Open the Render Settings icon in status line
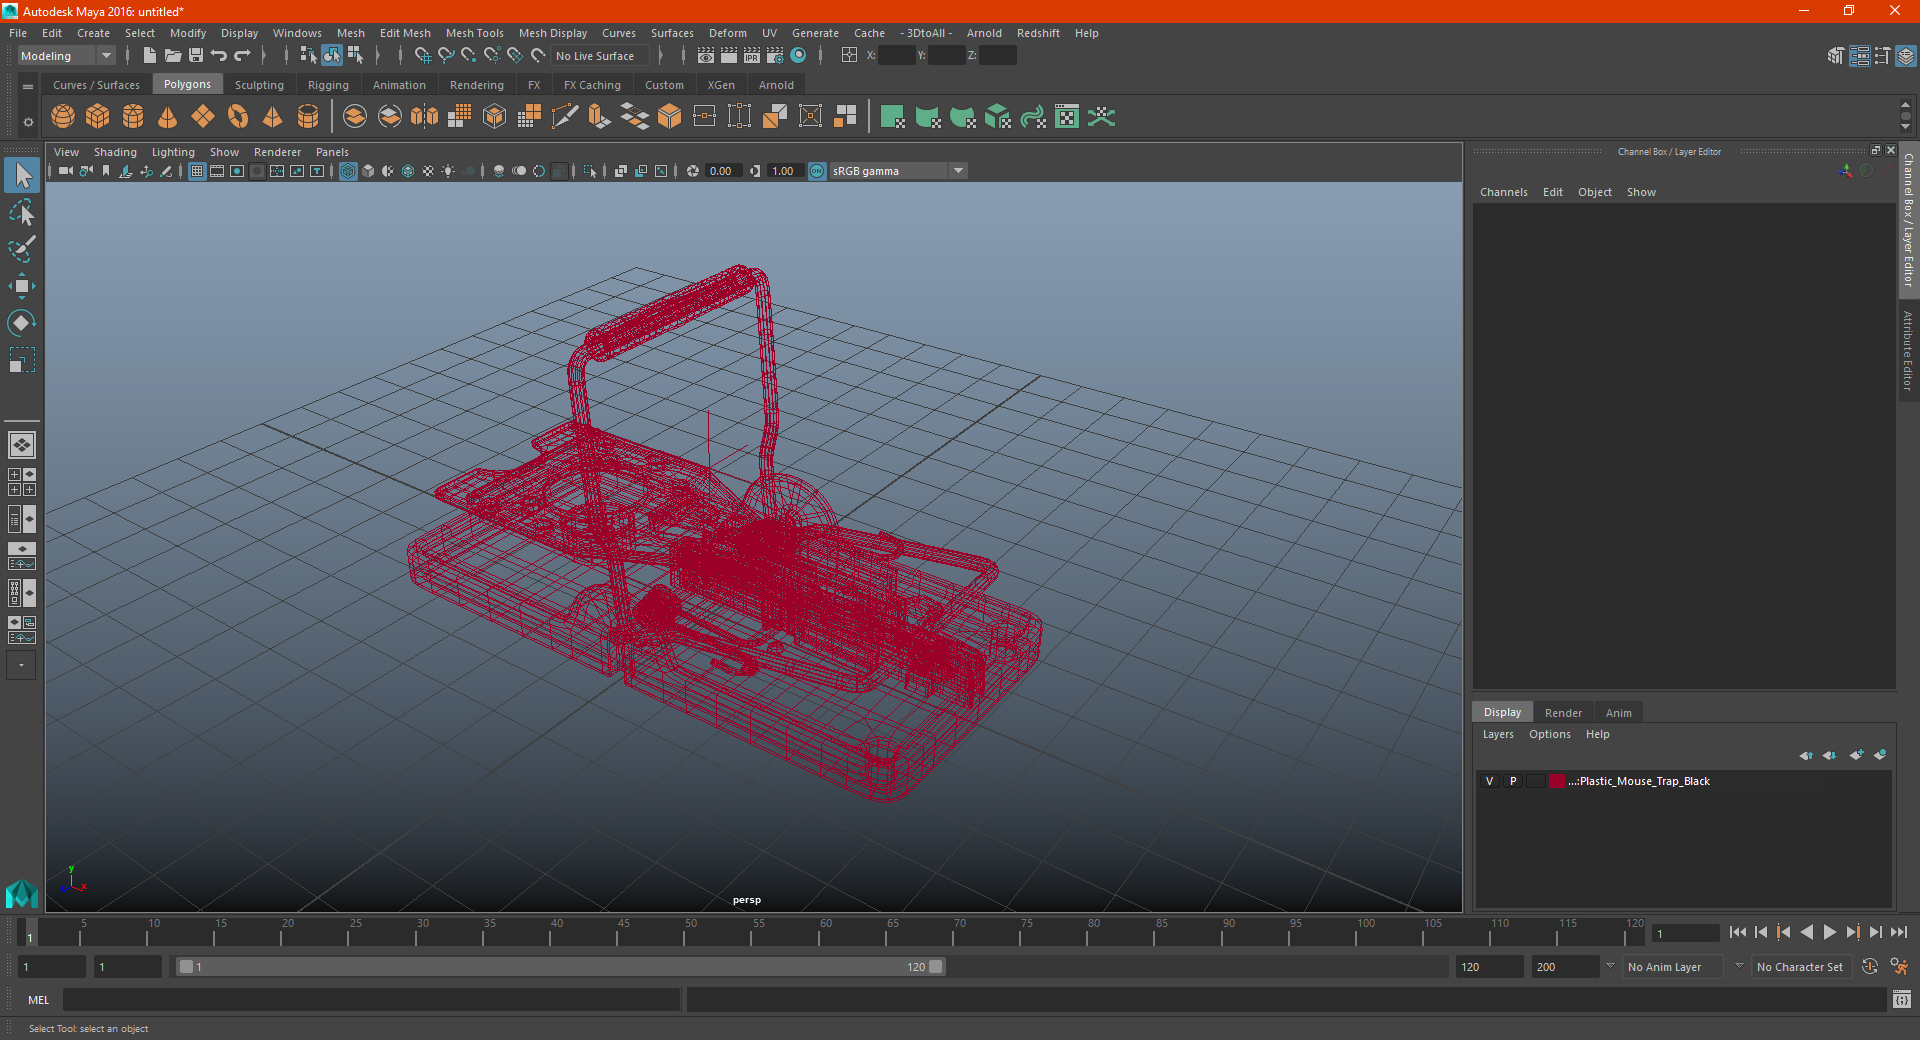Viewport: 1920px width, 1040px height. pyautogui.click(x=775, y=56)
